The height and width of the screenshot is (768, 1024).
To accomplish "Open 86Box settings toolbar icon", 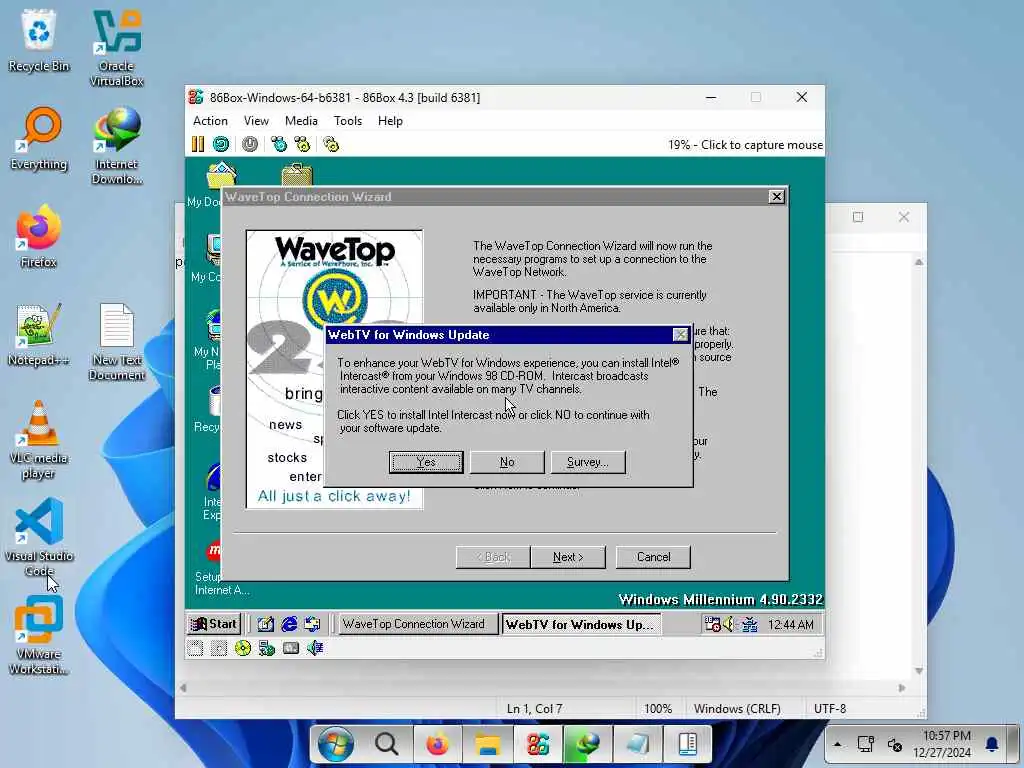I will [331, 144].
